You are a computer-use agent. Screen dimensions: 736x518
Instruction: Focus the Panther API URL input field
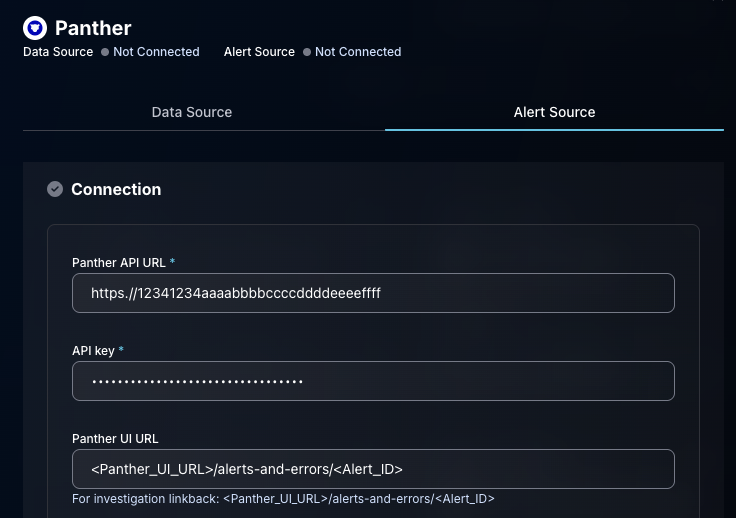point(373,293)
